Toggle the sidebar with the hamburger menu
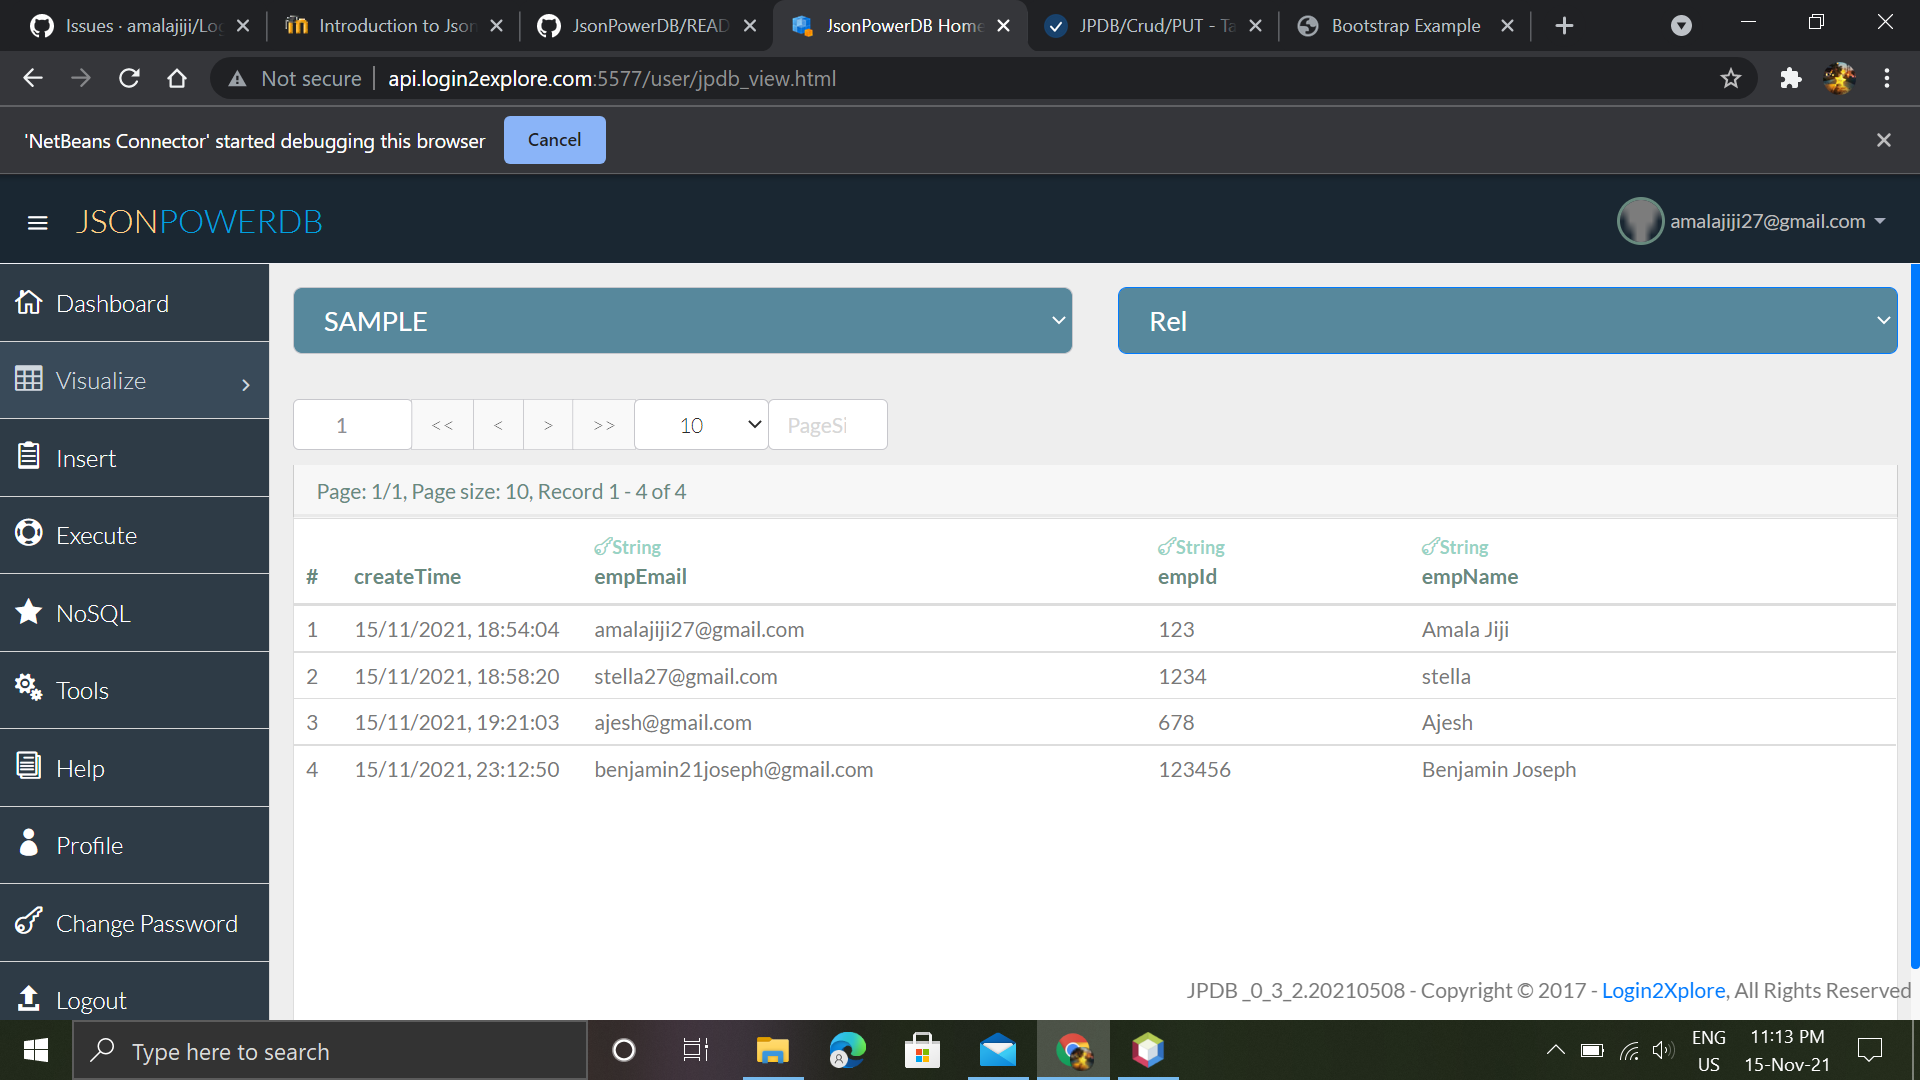 37,221
